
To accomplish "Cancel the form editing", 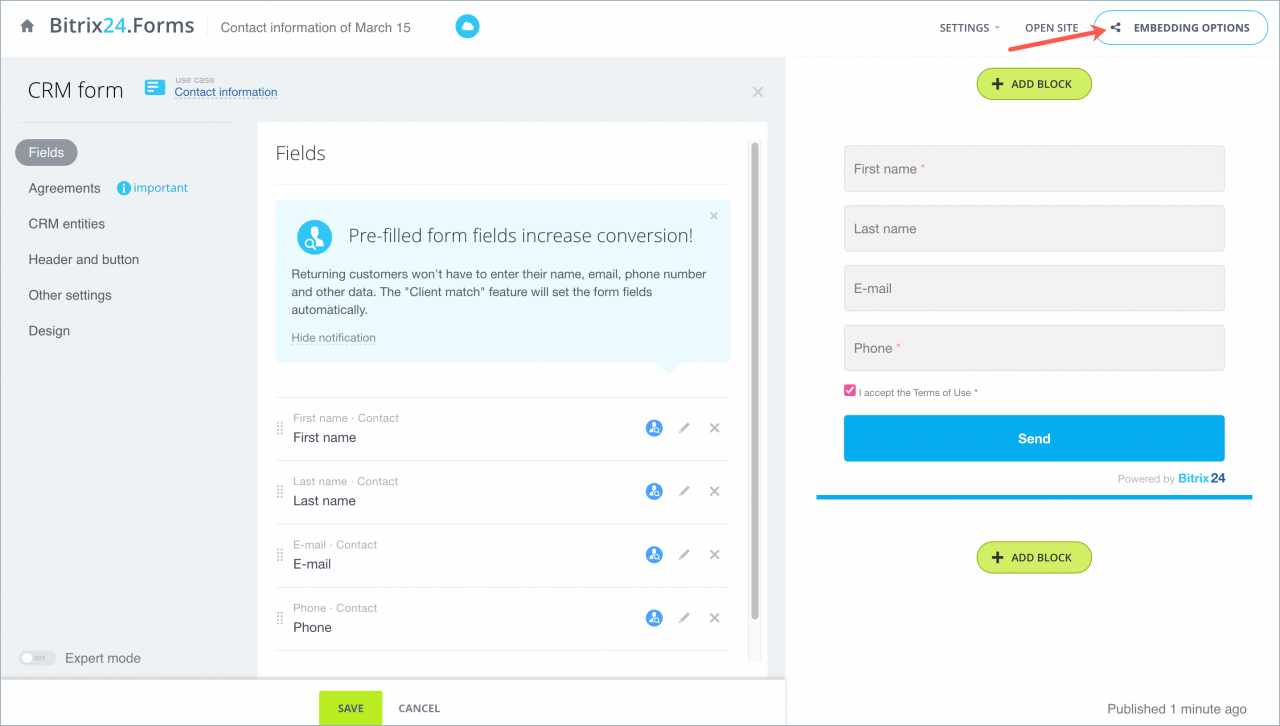I will coord(419,708).
